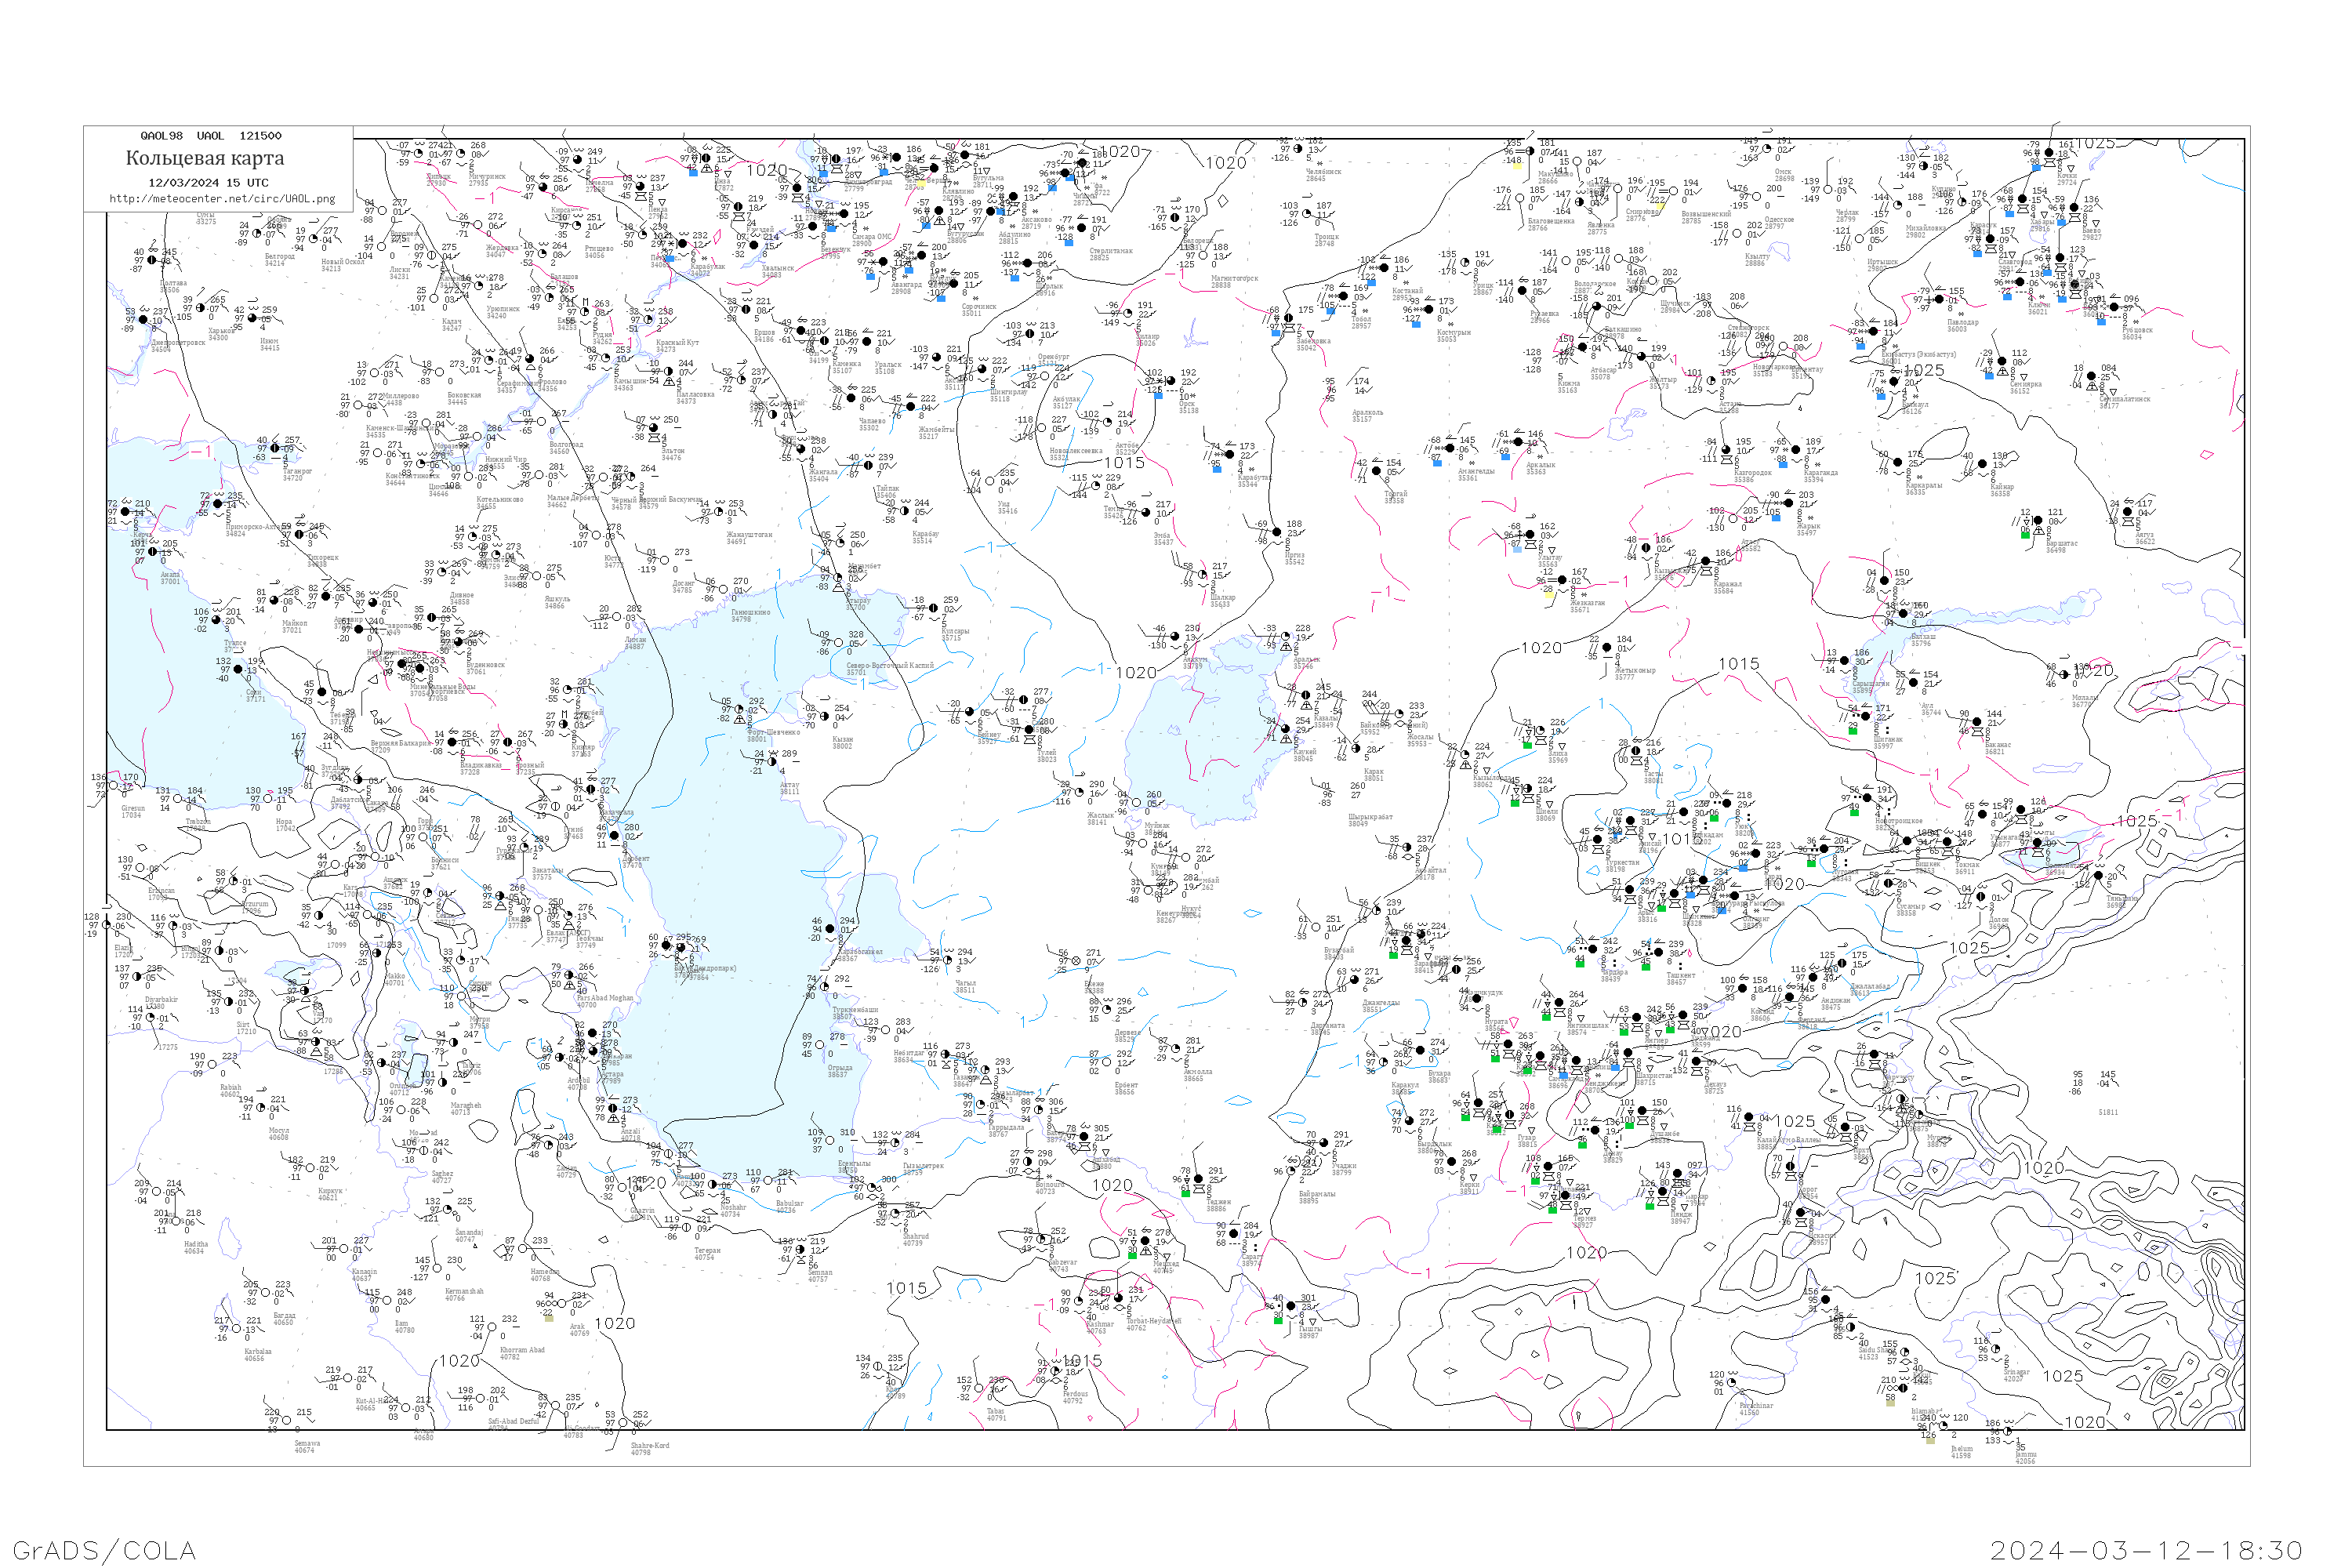This screenshot has width=2352, height=1568.
Task: Click the Каукей 38045 filled station circle
Action: click(1286, 729)
